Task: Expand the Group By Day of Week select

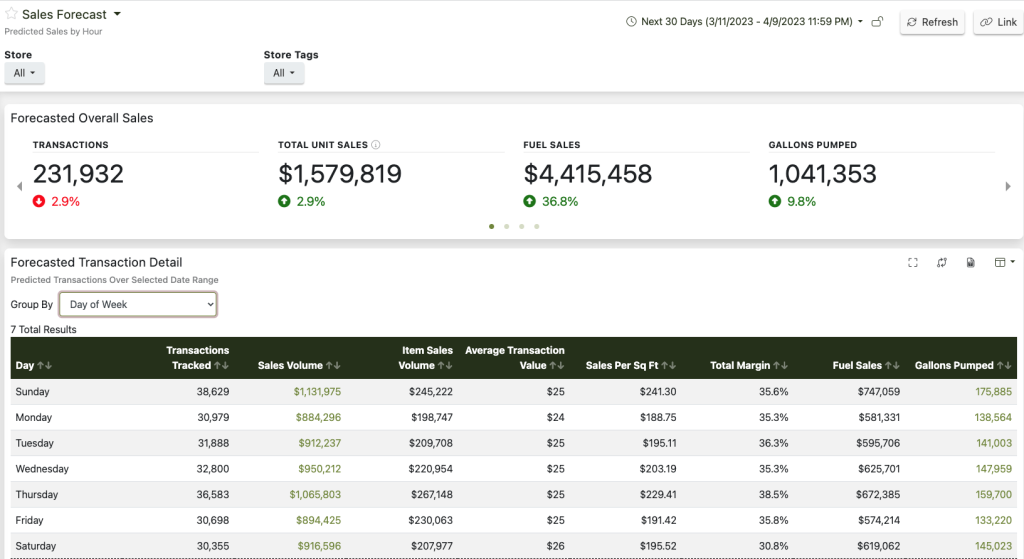Action: (138, 304)
